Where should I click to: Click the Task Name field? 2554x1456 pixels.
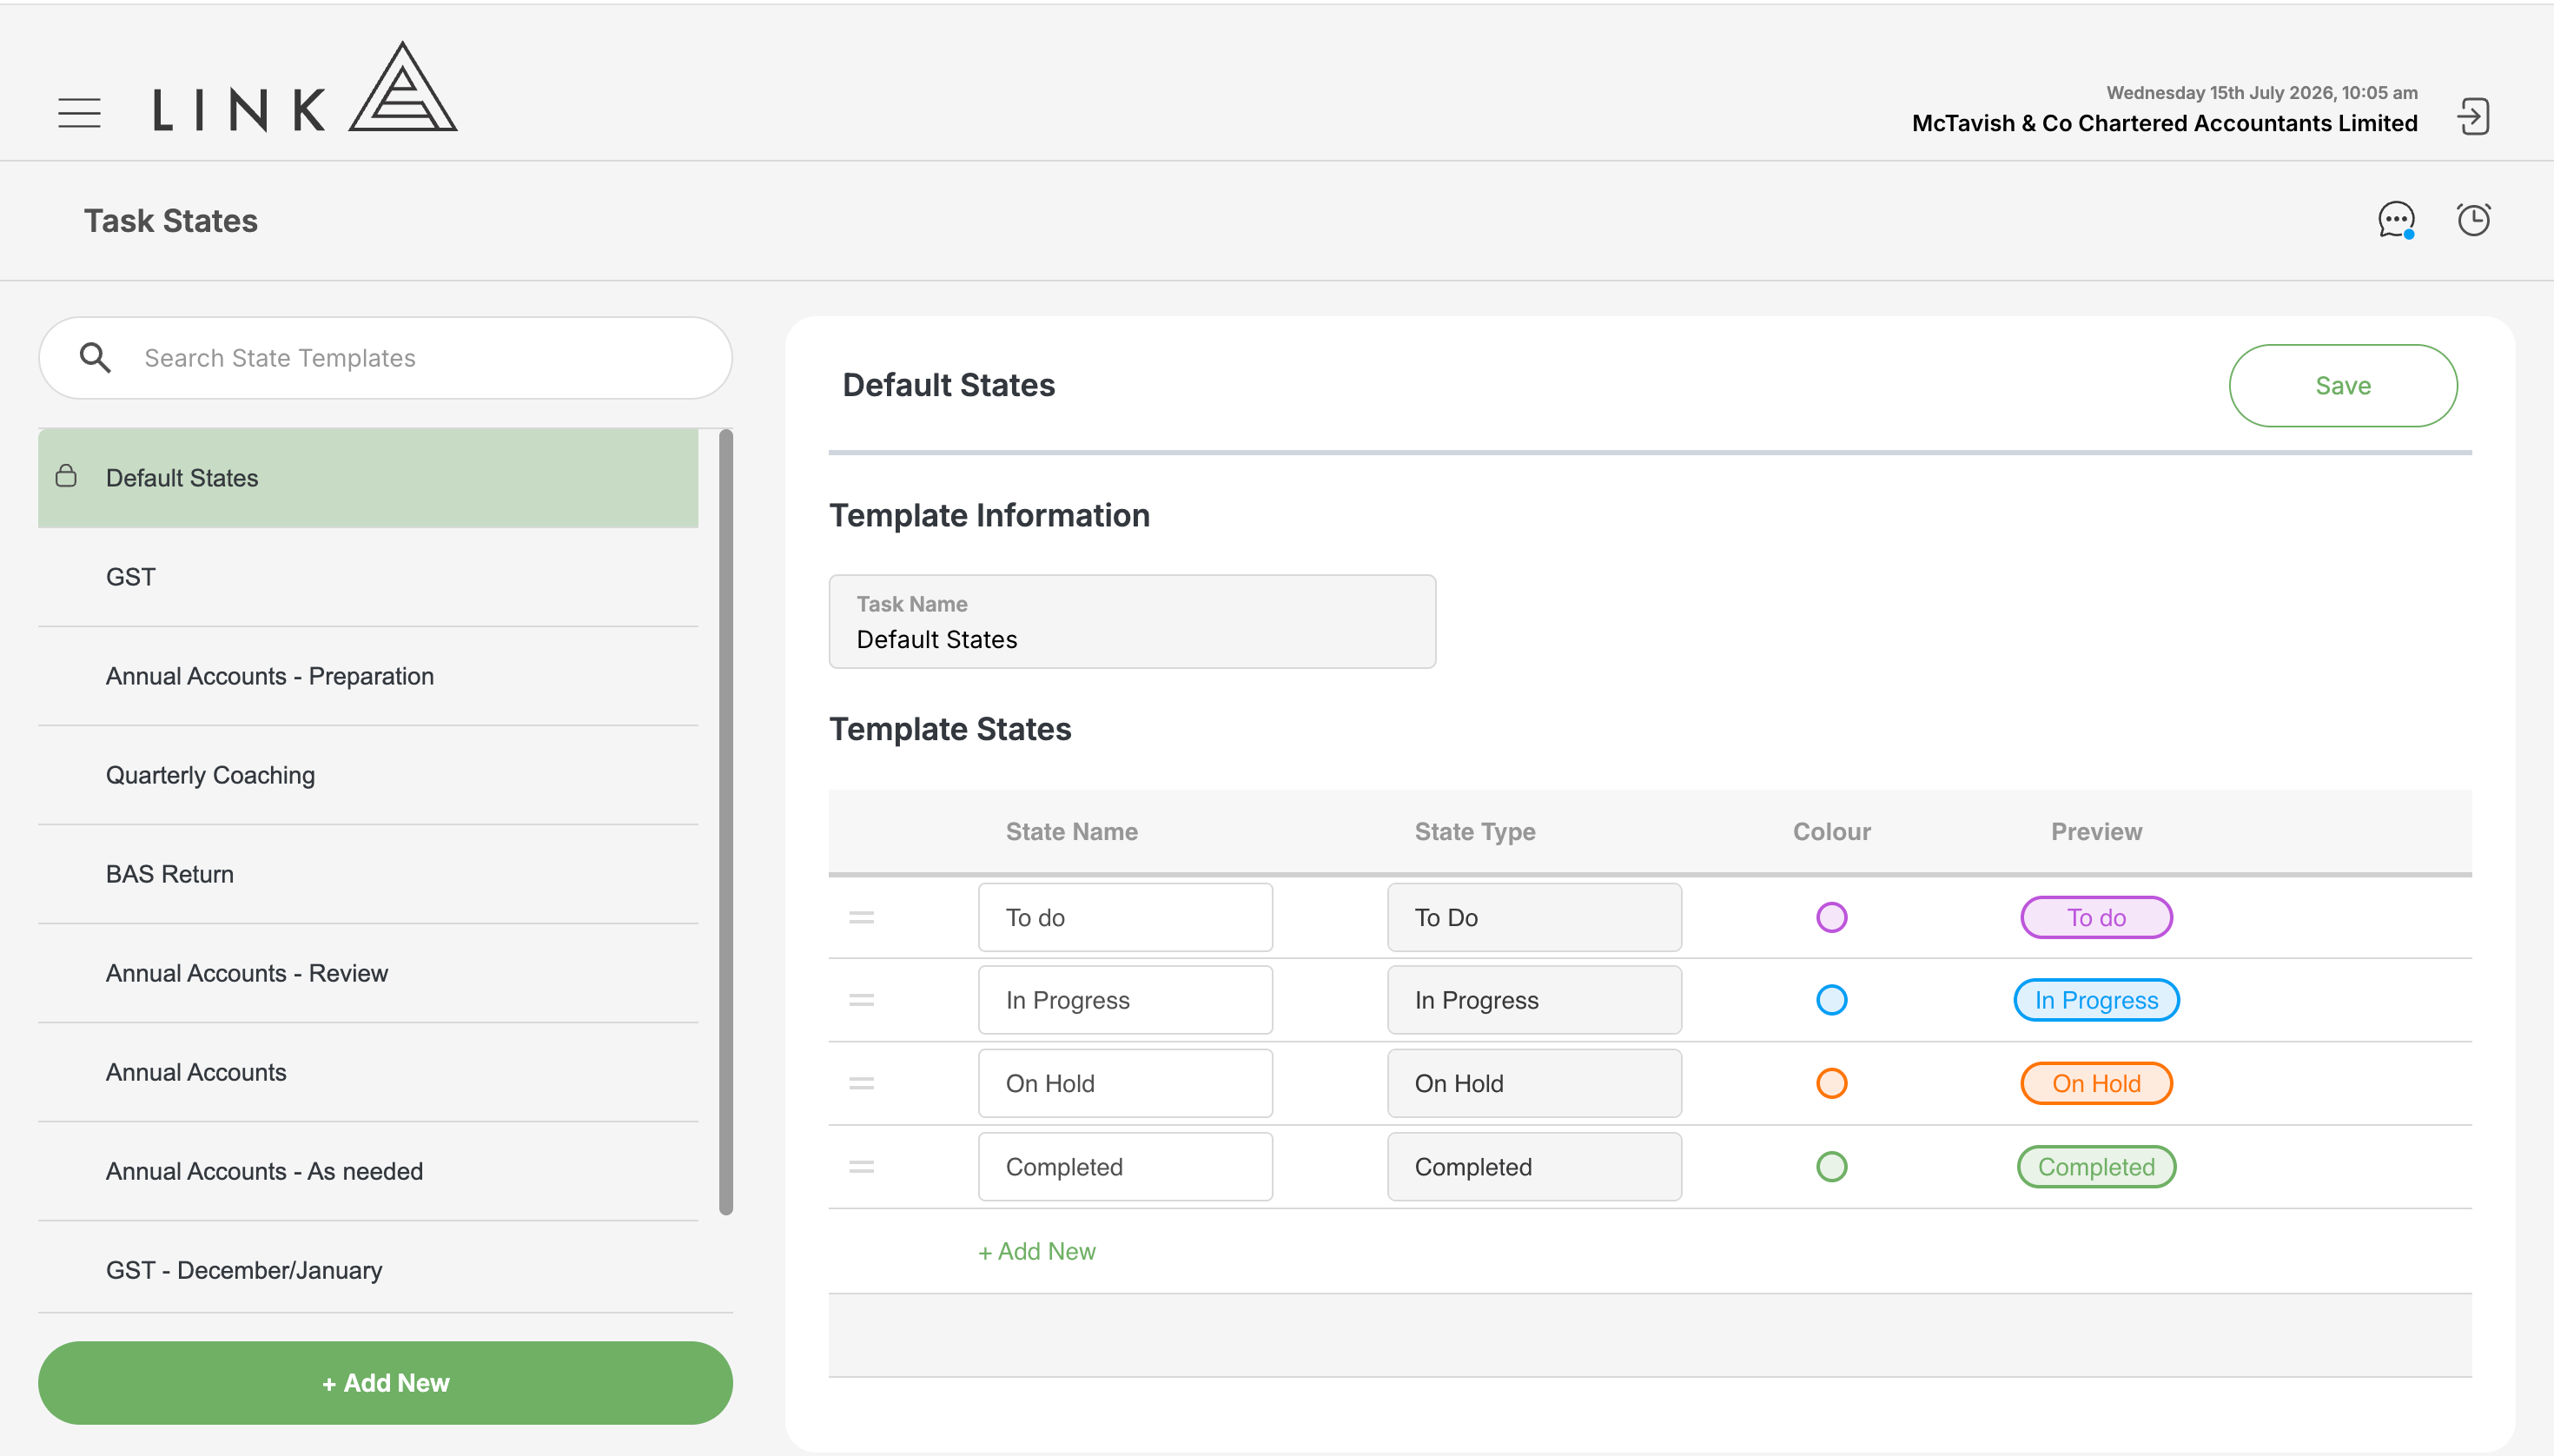pos(1132,621)
